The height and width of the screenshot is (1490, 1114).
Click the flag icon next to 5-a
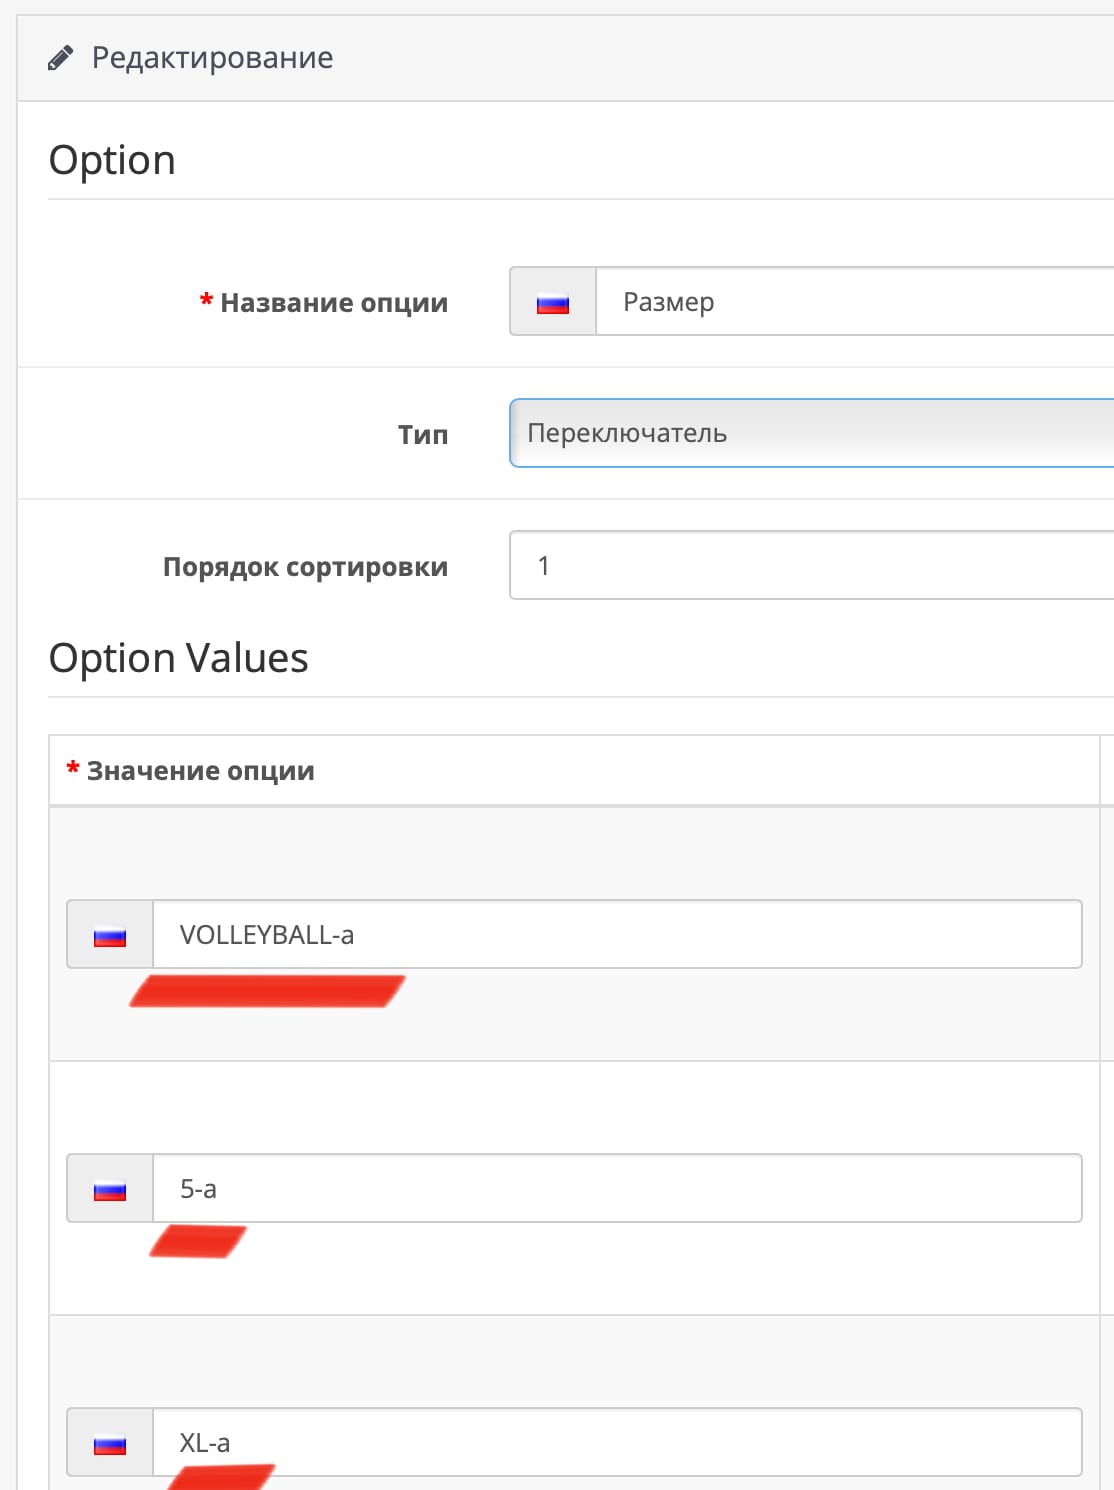pos(110,1189)
